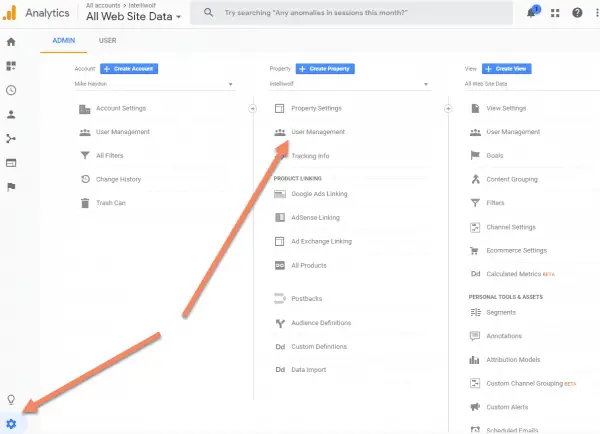Open Google Ads Linking

[x=320, y=194]
